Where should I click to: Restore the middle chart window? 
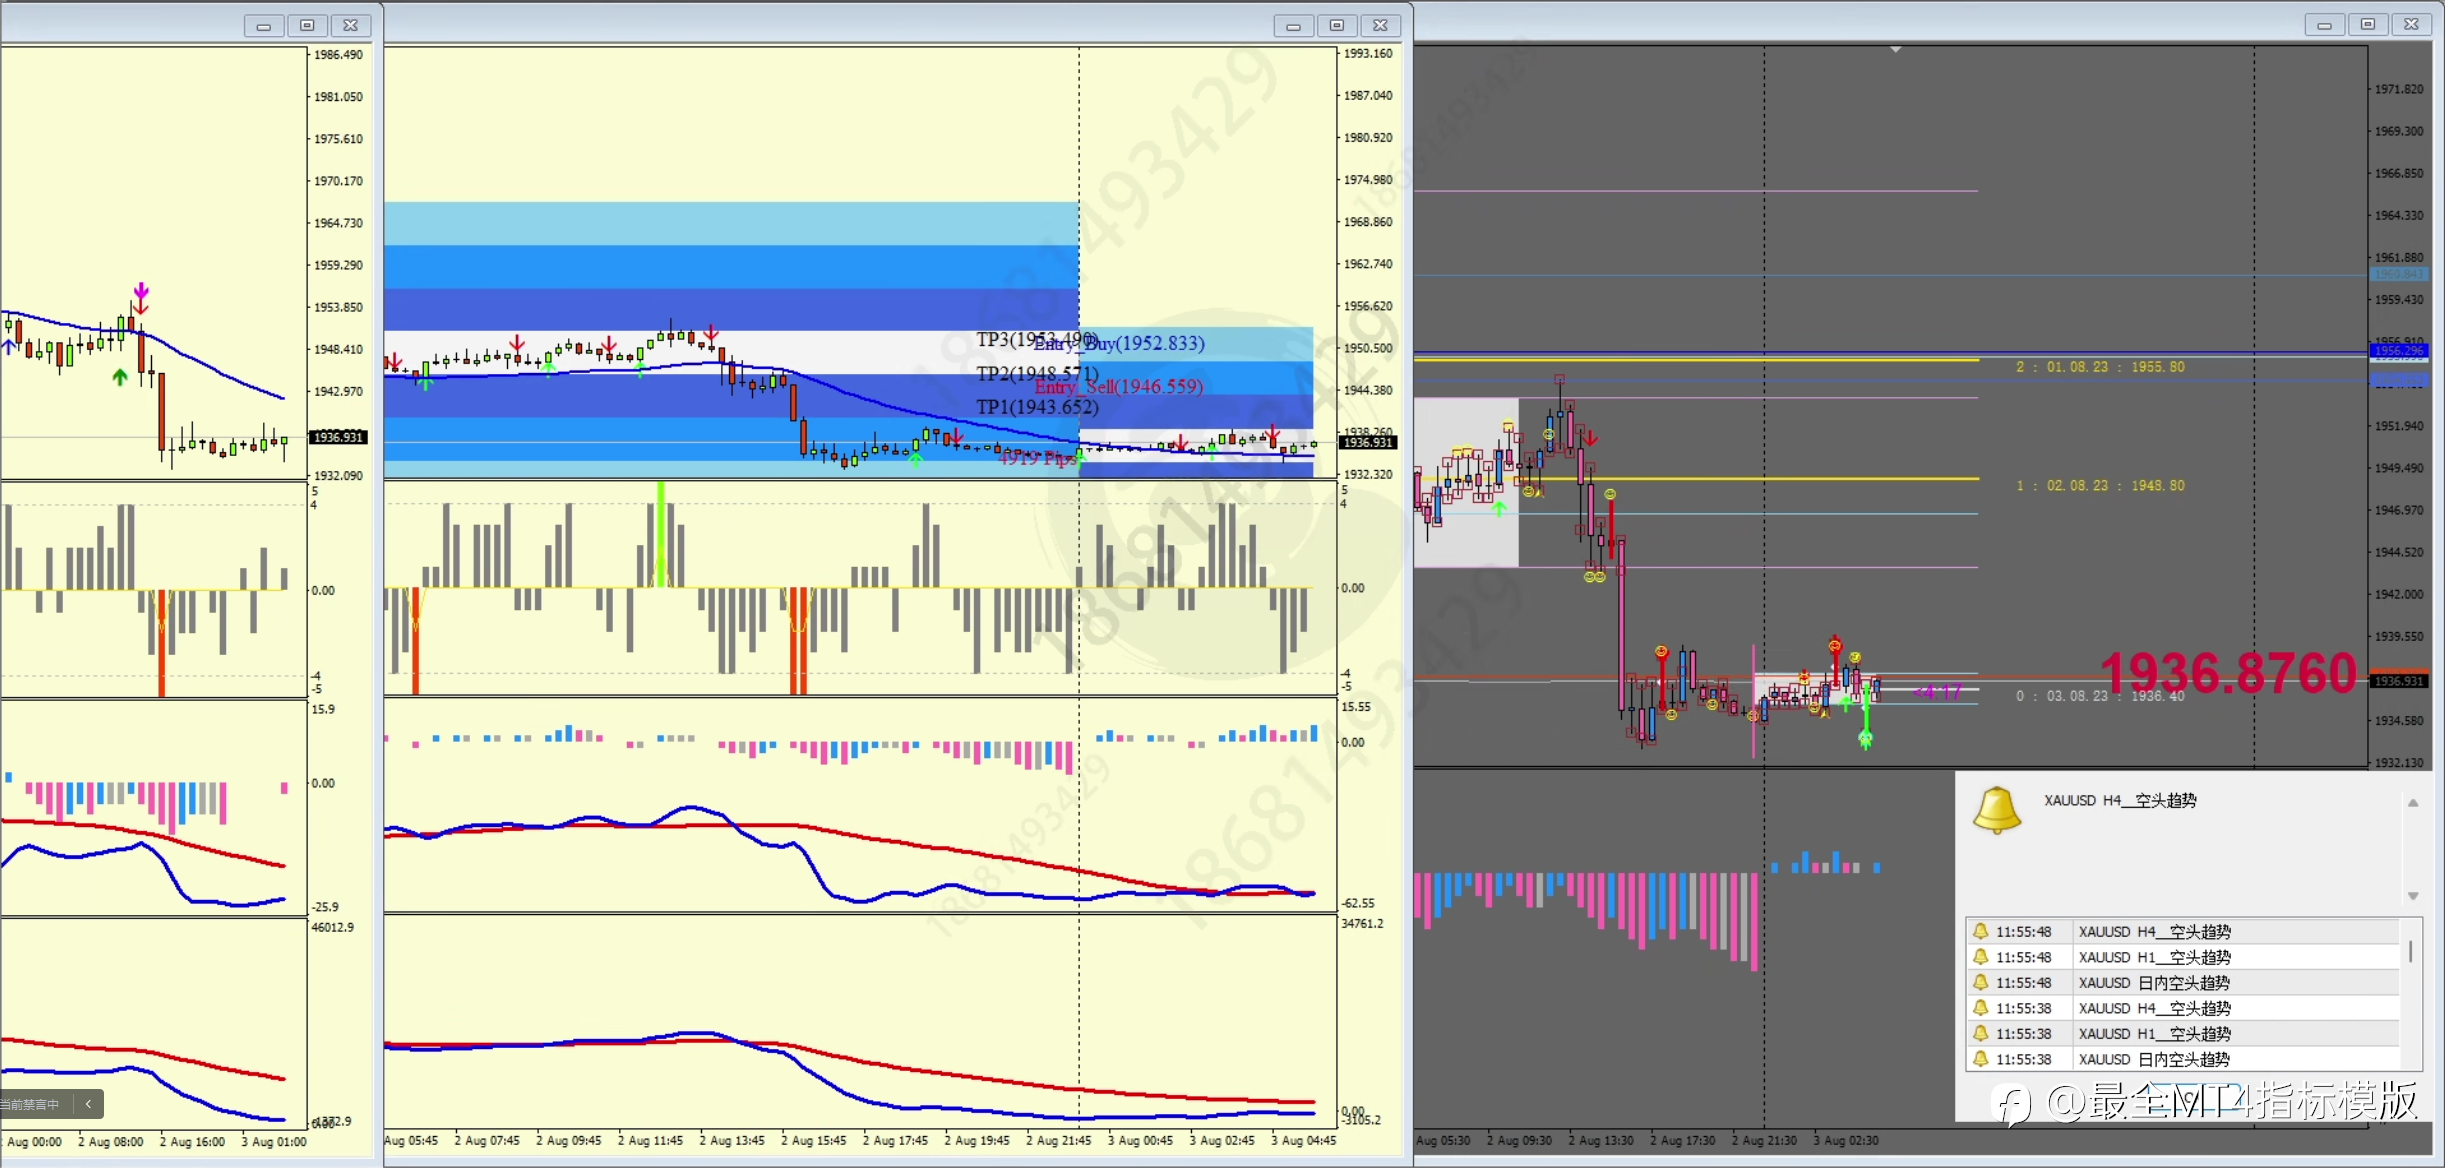click(1336, 25)
